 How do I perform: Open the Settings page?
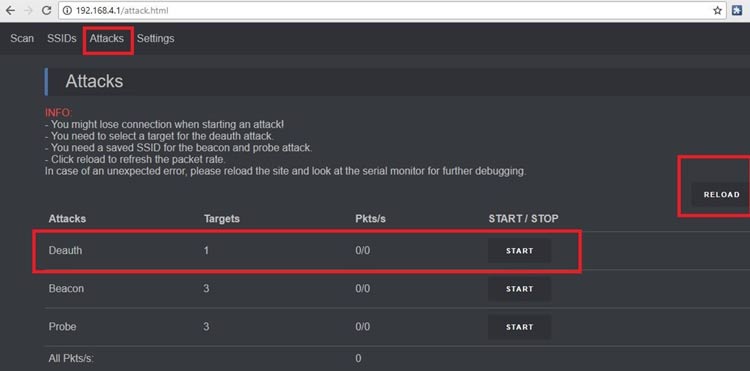tap(155, 38)
